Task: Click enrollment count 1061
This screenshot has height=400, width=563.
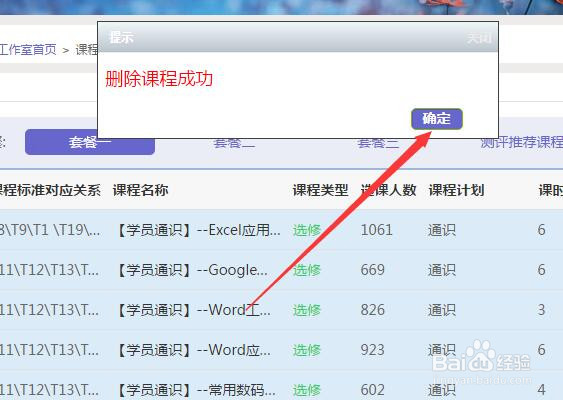Action: pos(377,230)
